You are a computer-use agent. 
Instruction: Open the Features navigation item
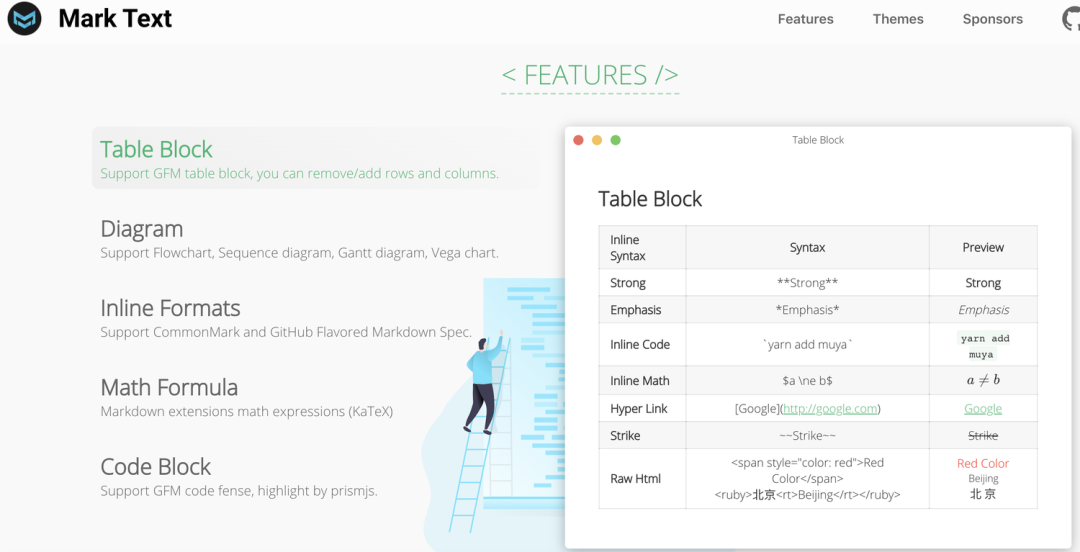coord(805,19)
